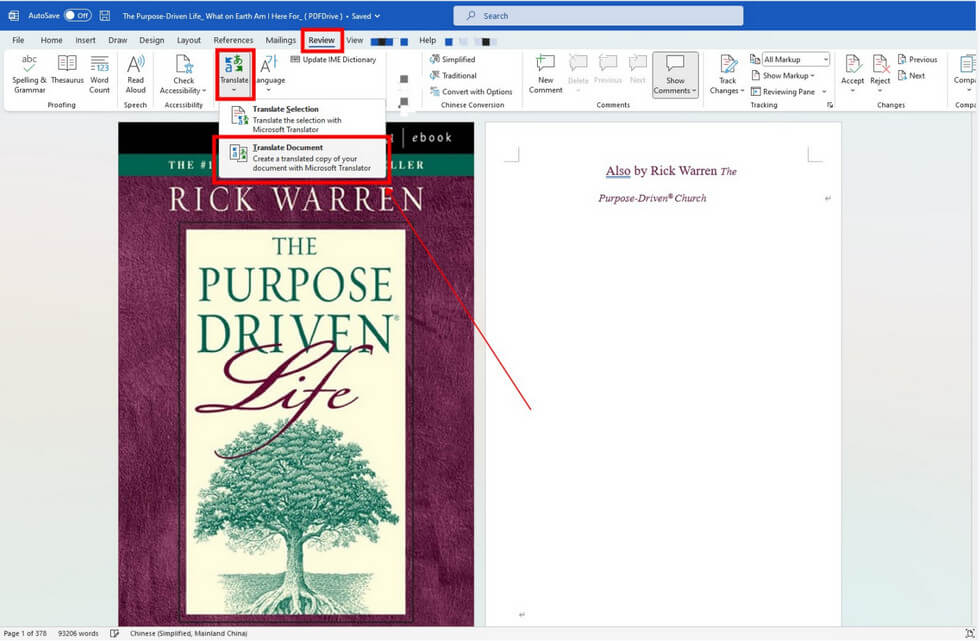The height and width of the screenshot is (641, 980).
Task: Click Update IME Dictionary button
Action: point(333,60)
